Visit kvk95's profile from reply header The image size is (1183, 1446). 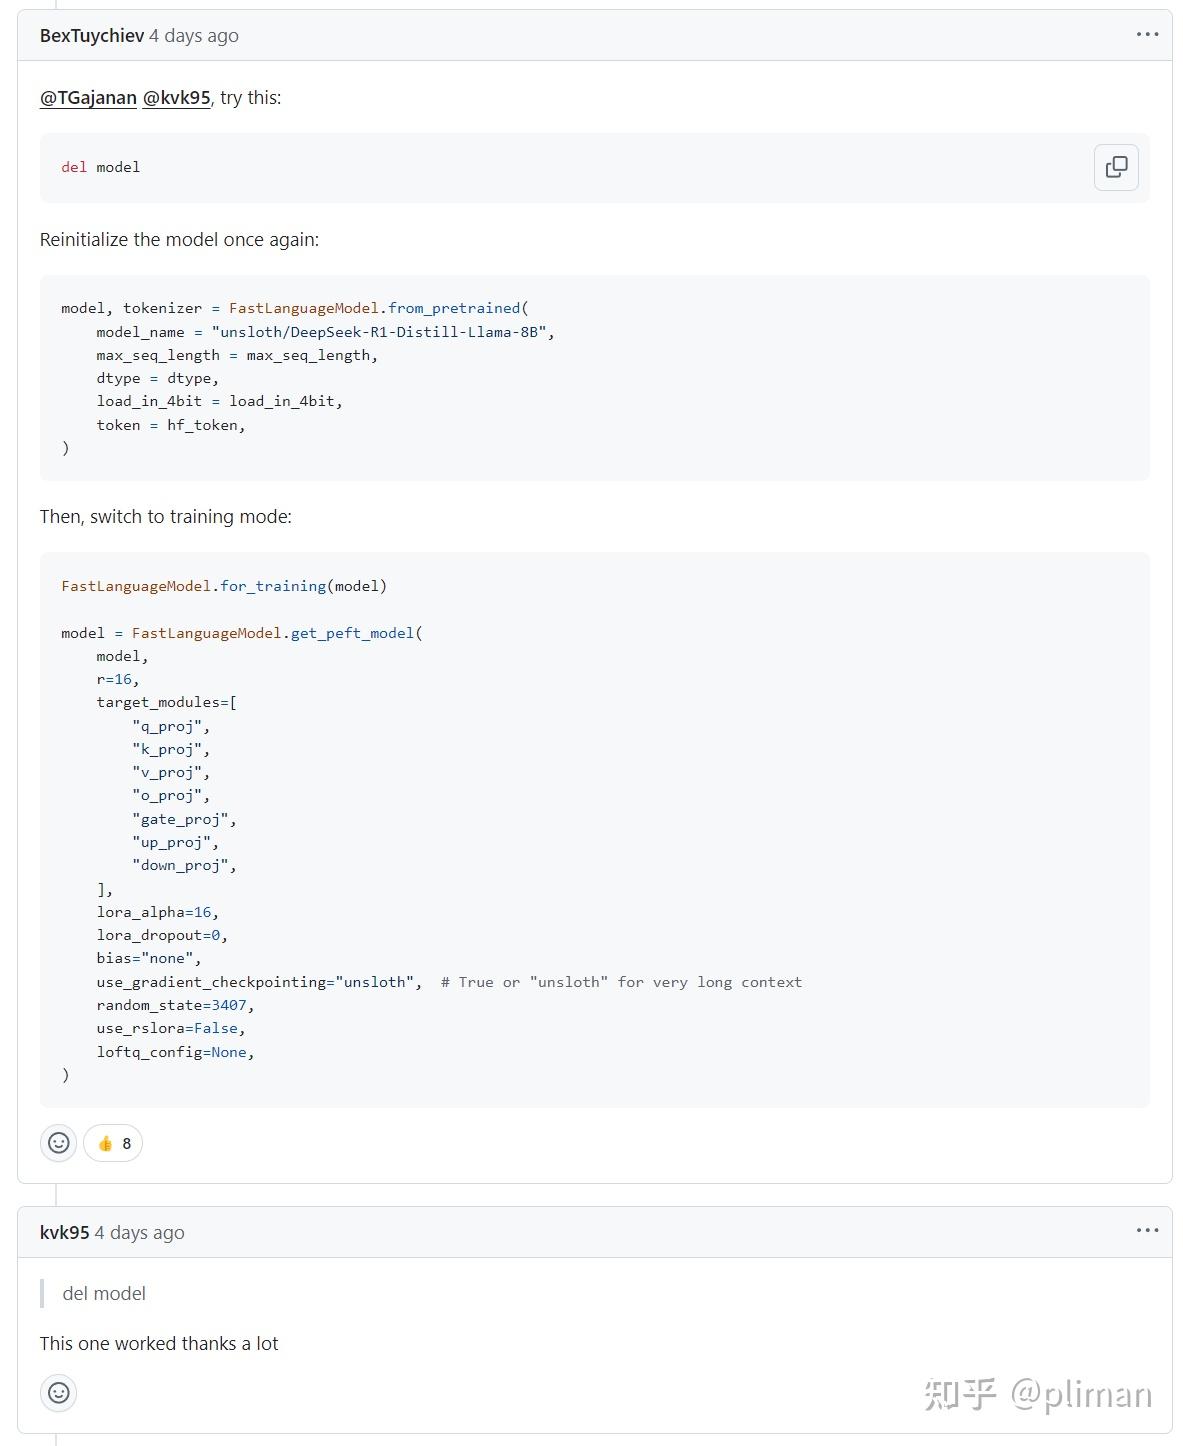coord(65,1232)
